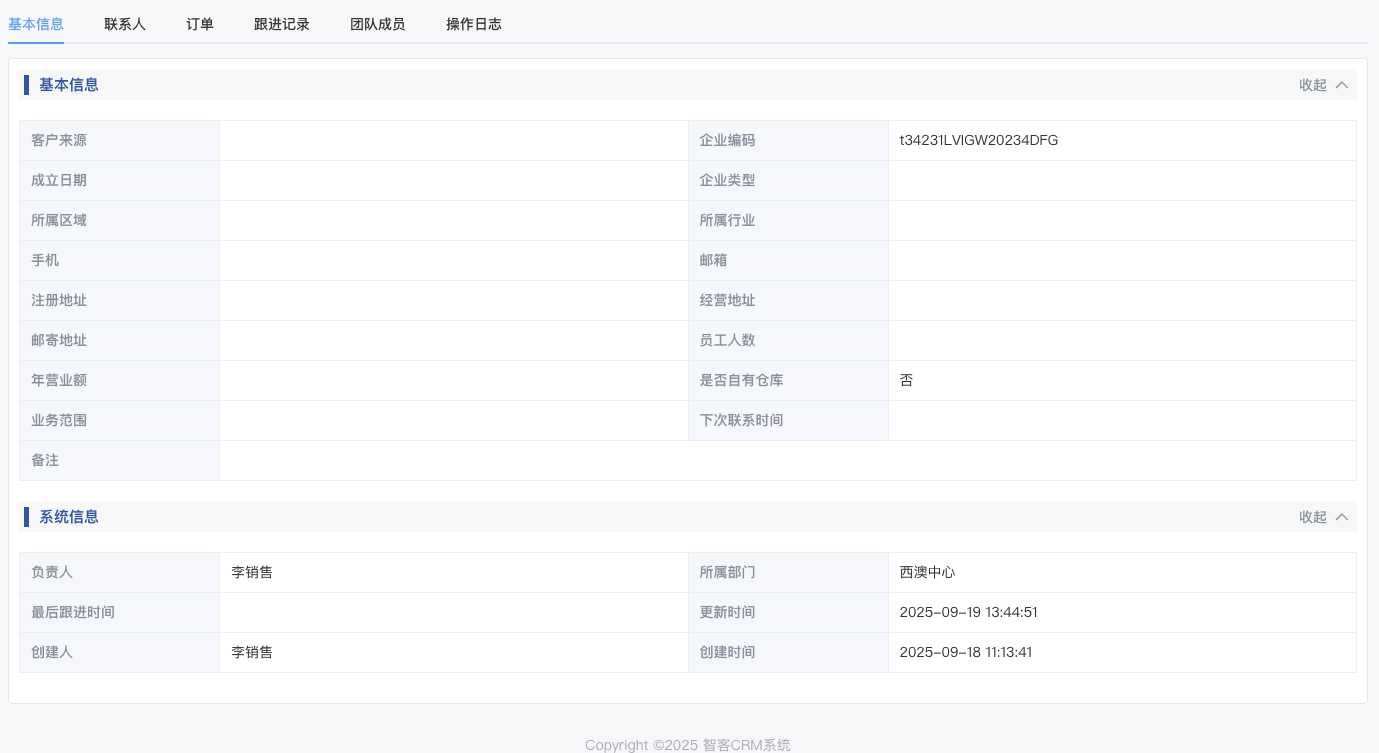Screen dimensions: 1379x753
Task: Click the 创建时间 value 2025-09-18 11:13:41
Action: 965,653
